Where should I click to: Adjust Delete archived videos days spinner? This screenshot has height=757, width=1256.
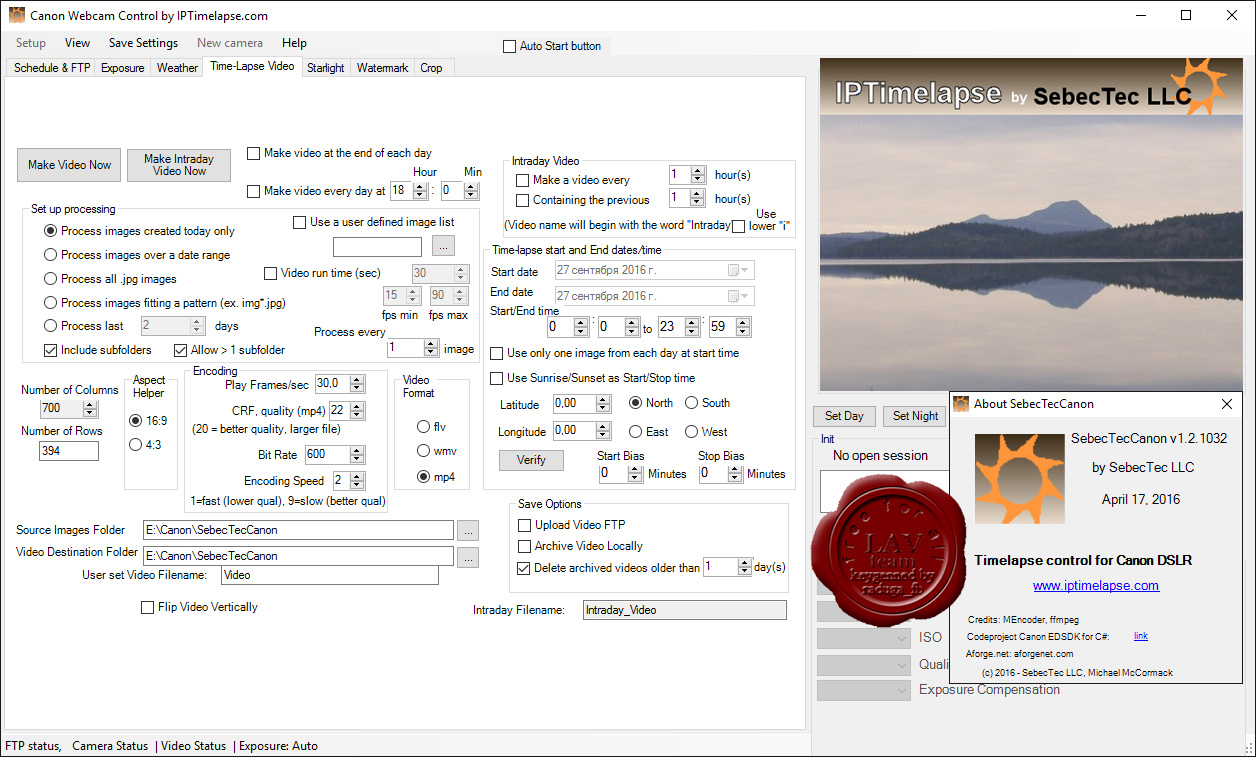pyautogui.click(x=744, y=567)
